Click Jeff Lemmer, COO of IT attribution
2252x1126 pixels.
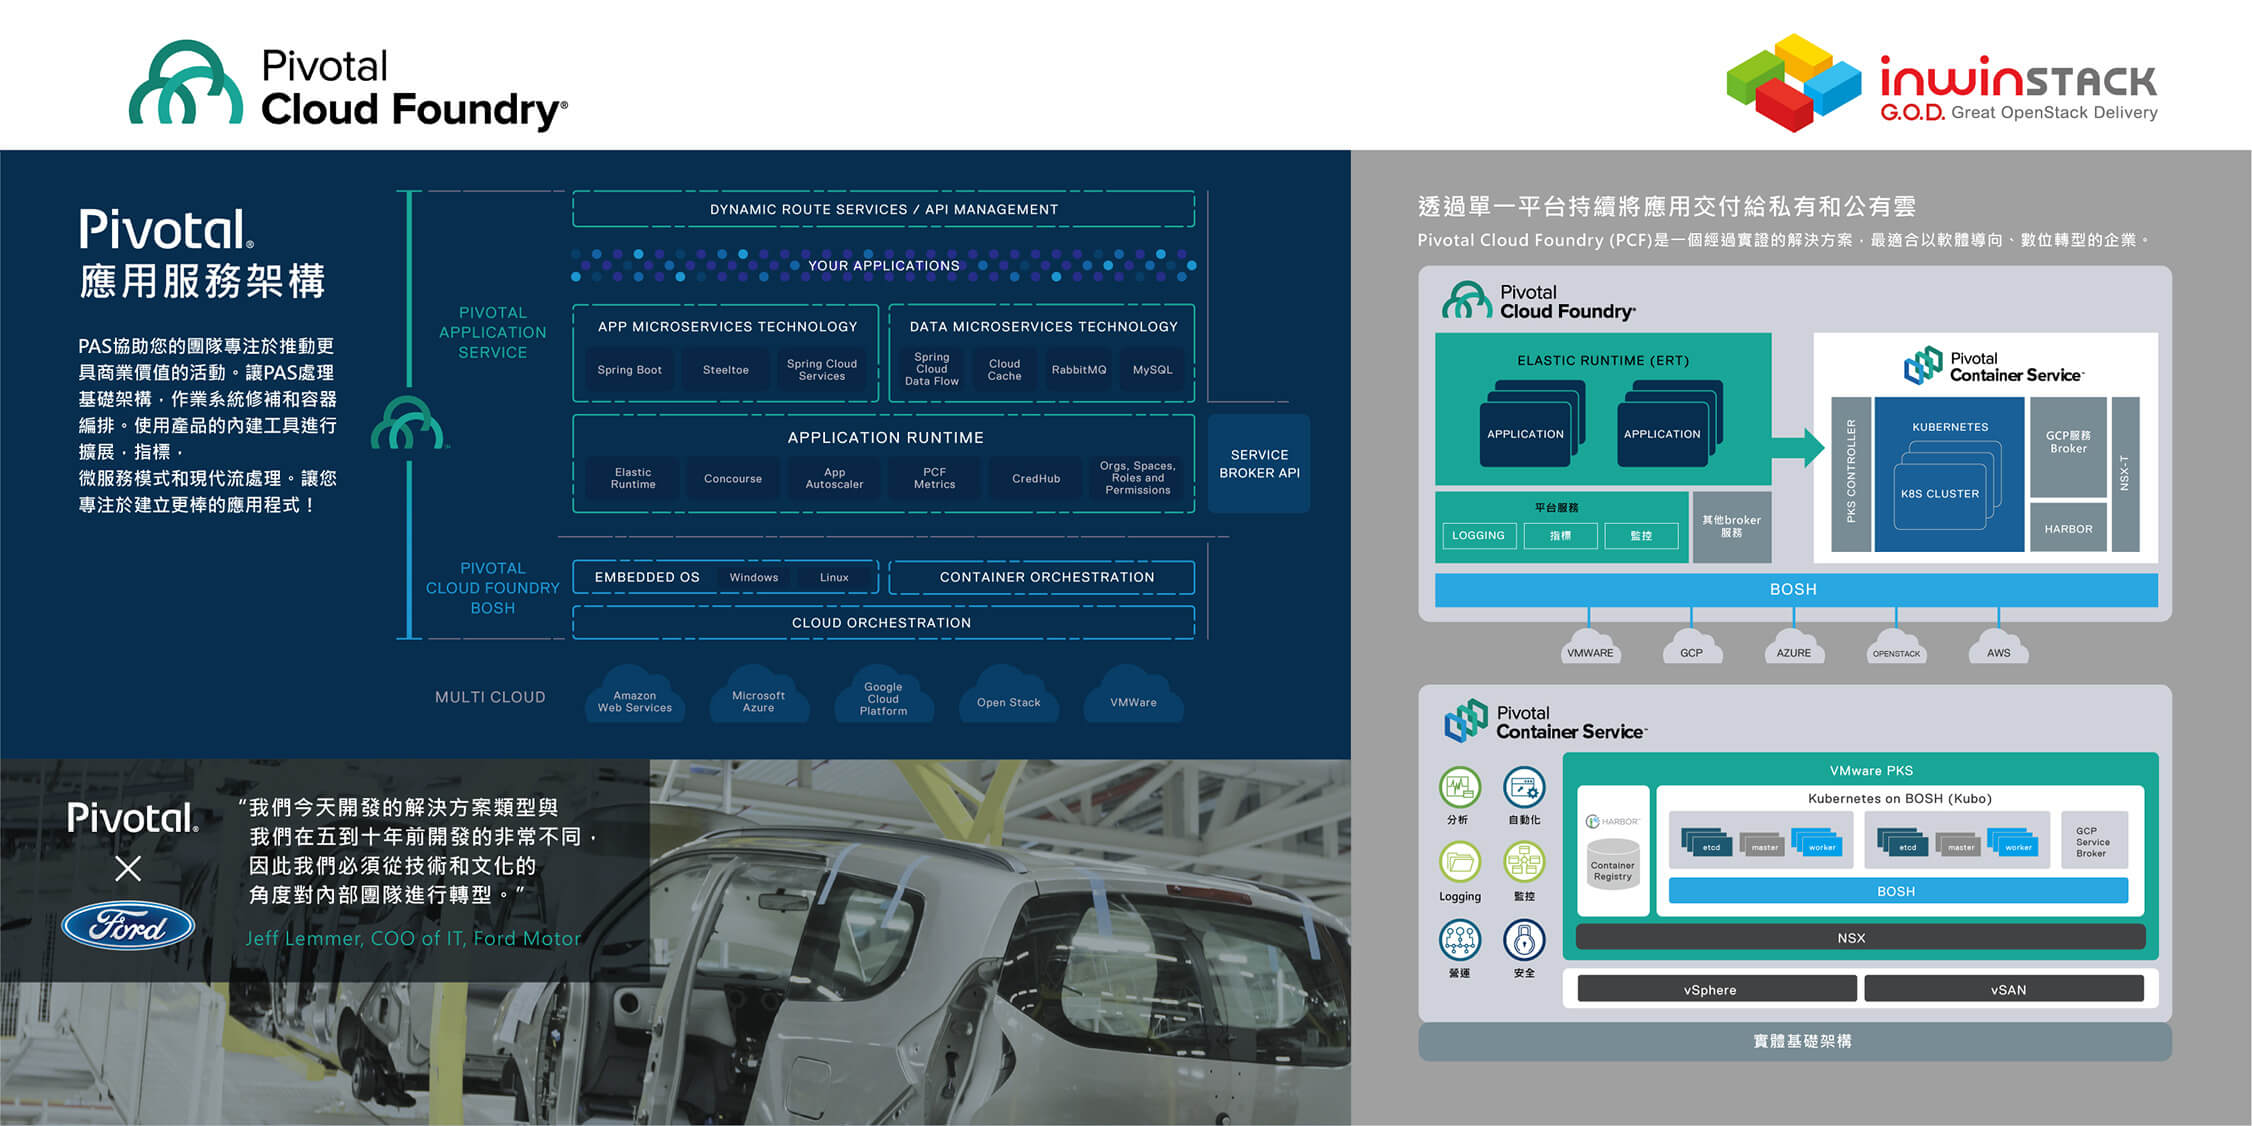(x=413, y=938)
